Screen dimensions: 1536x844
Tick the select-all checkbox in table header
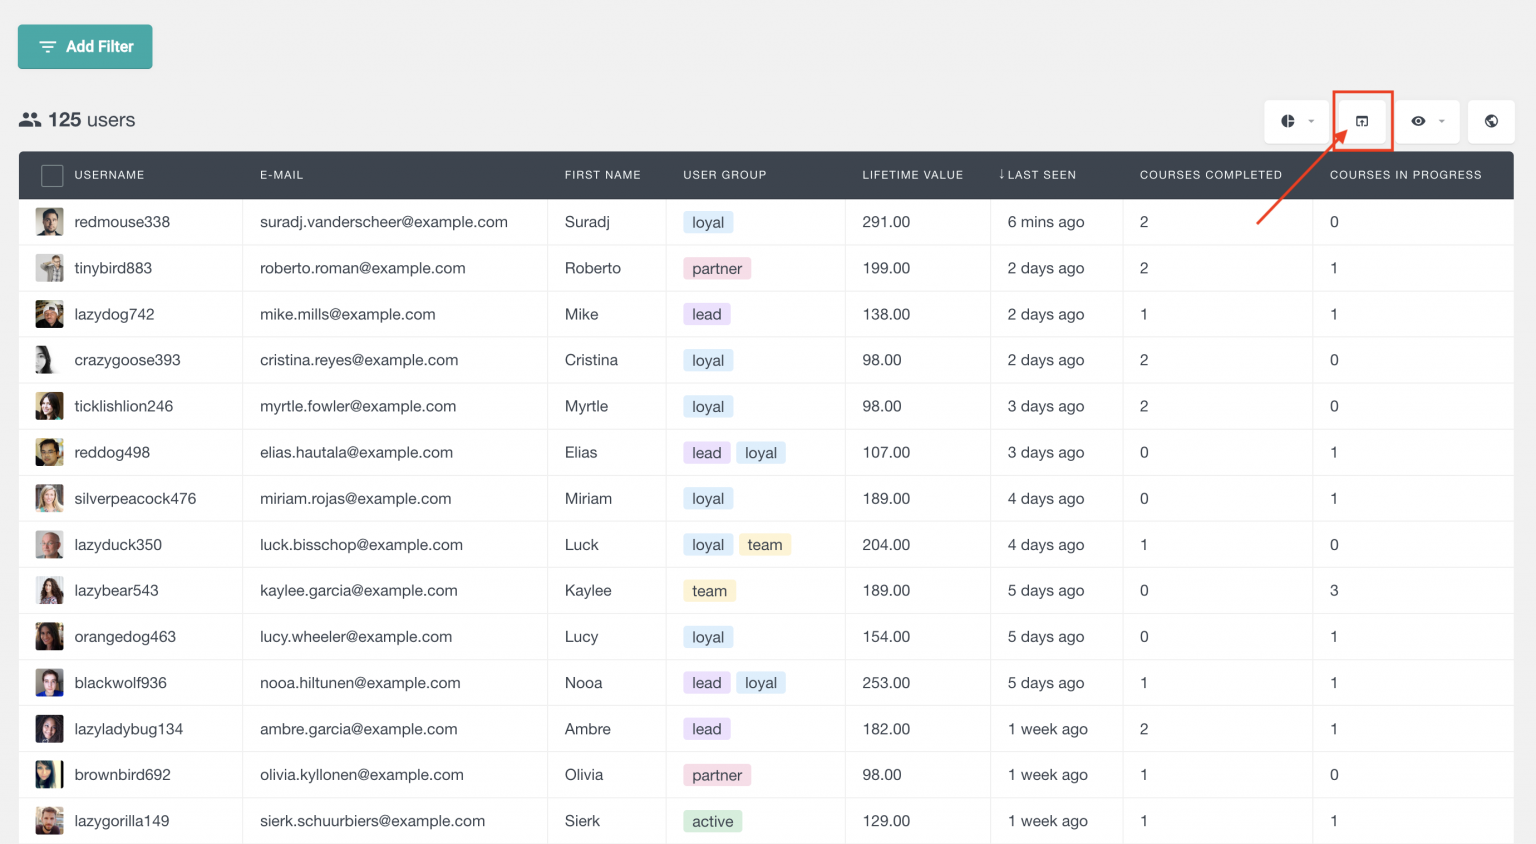click(x=52, y=176)
